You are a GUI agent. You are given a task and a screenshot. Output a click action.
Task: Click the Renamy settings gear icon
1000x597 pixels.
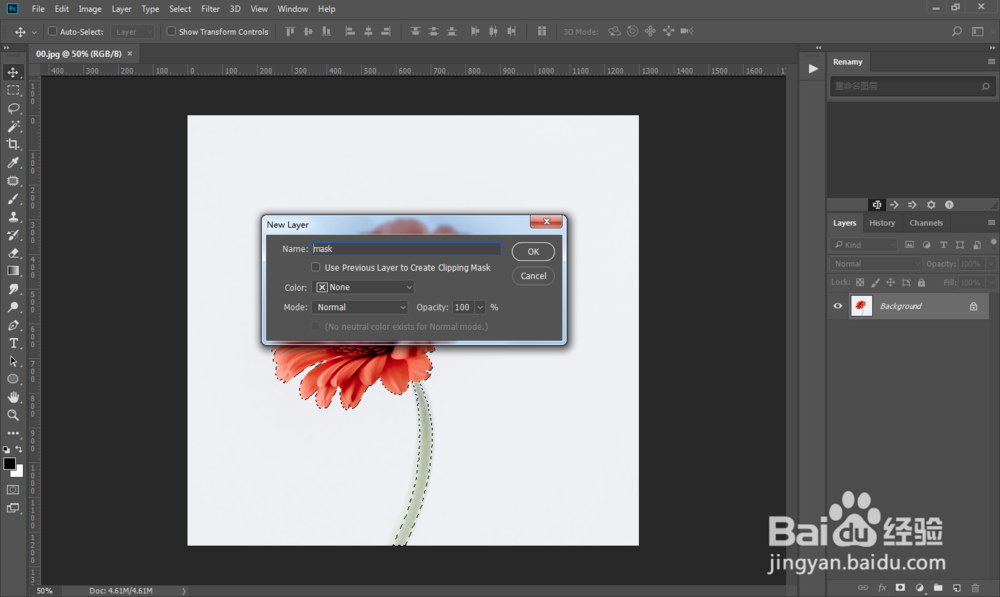(x=930, y=205)
